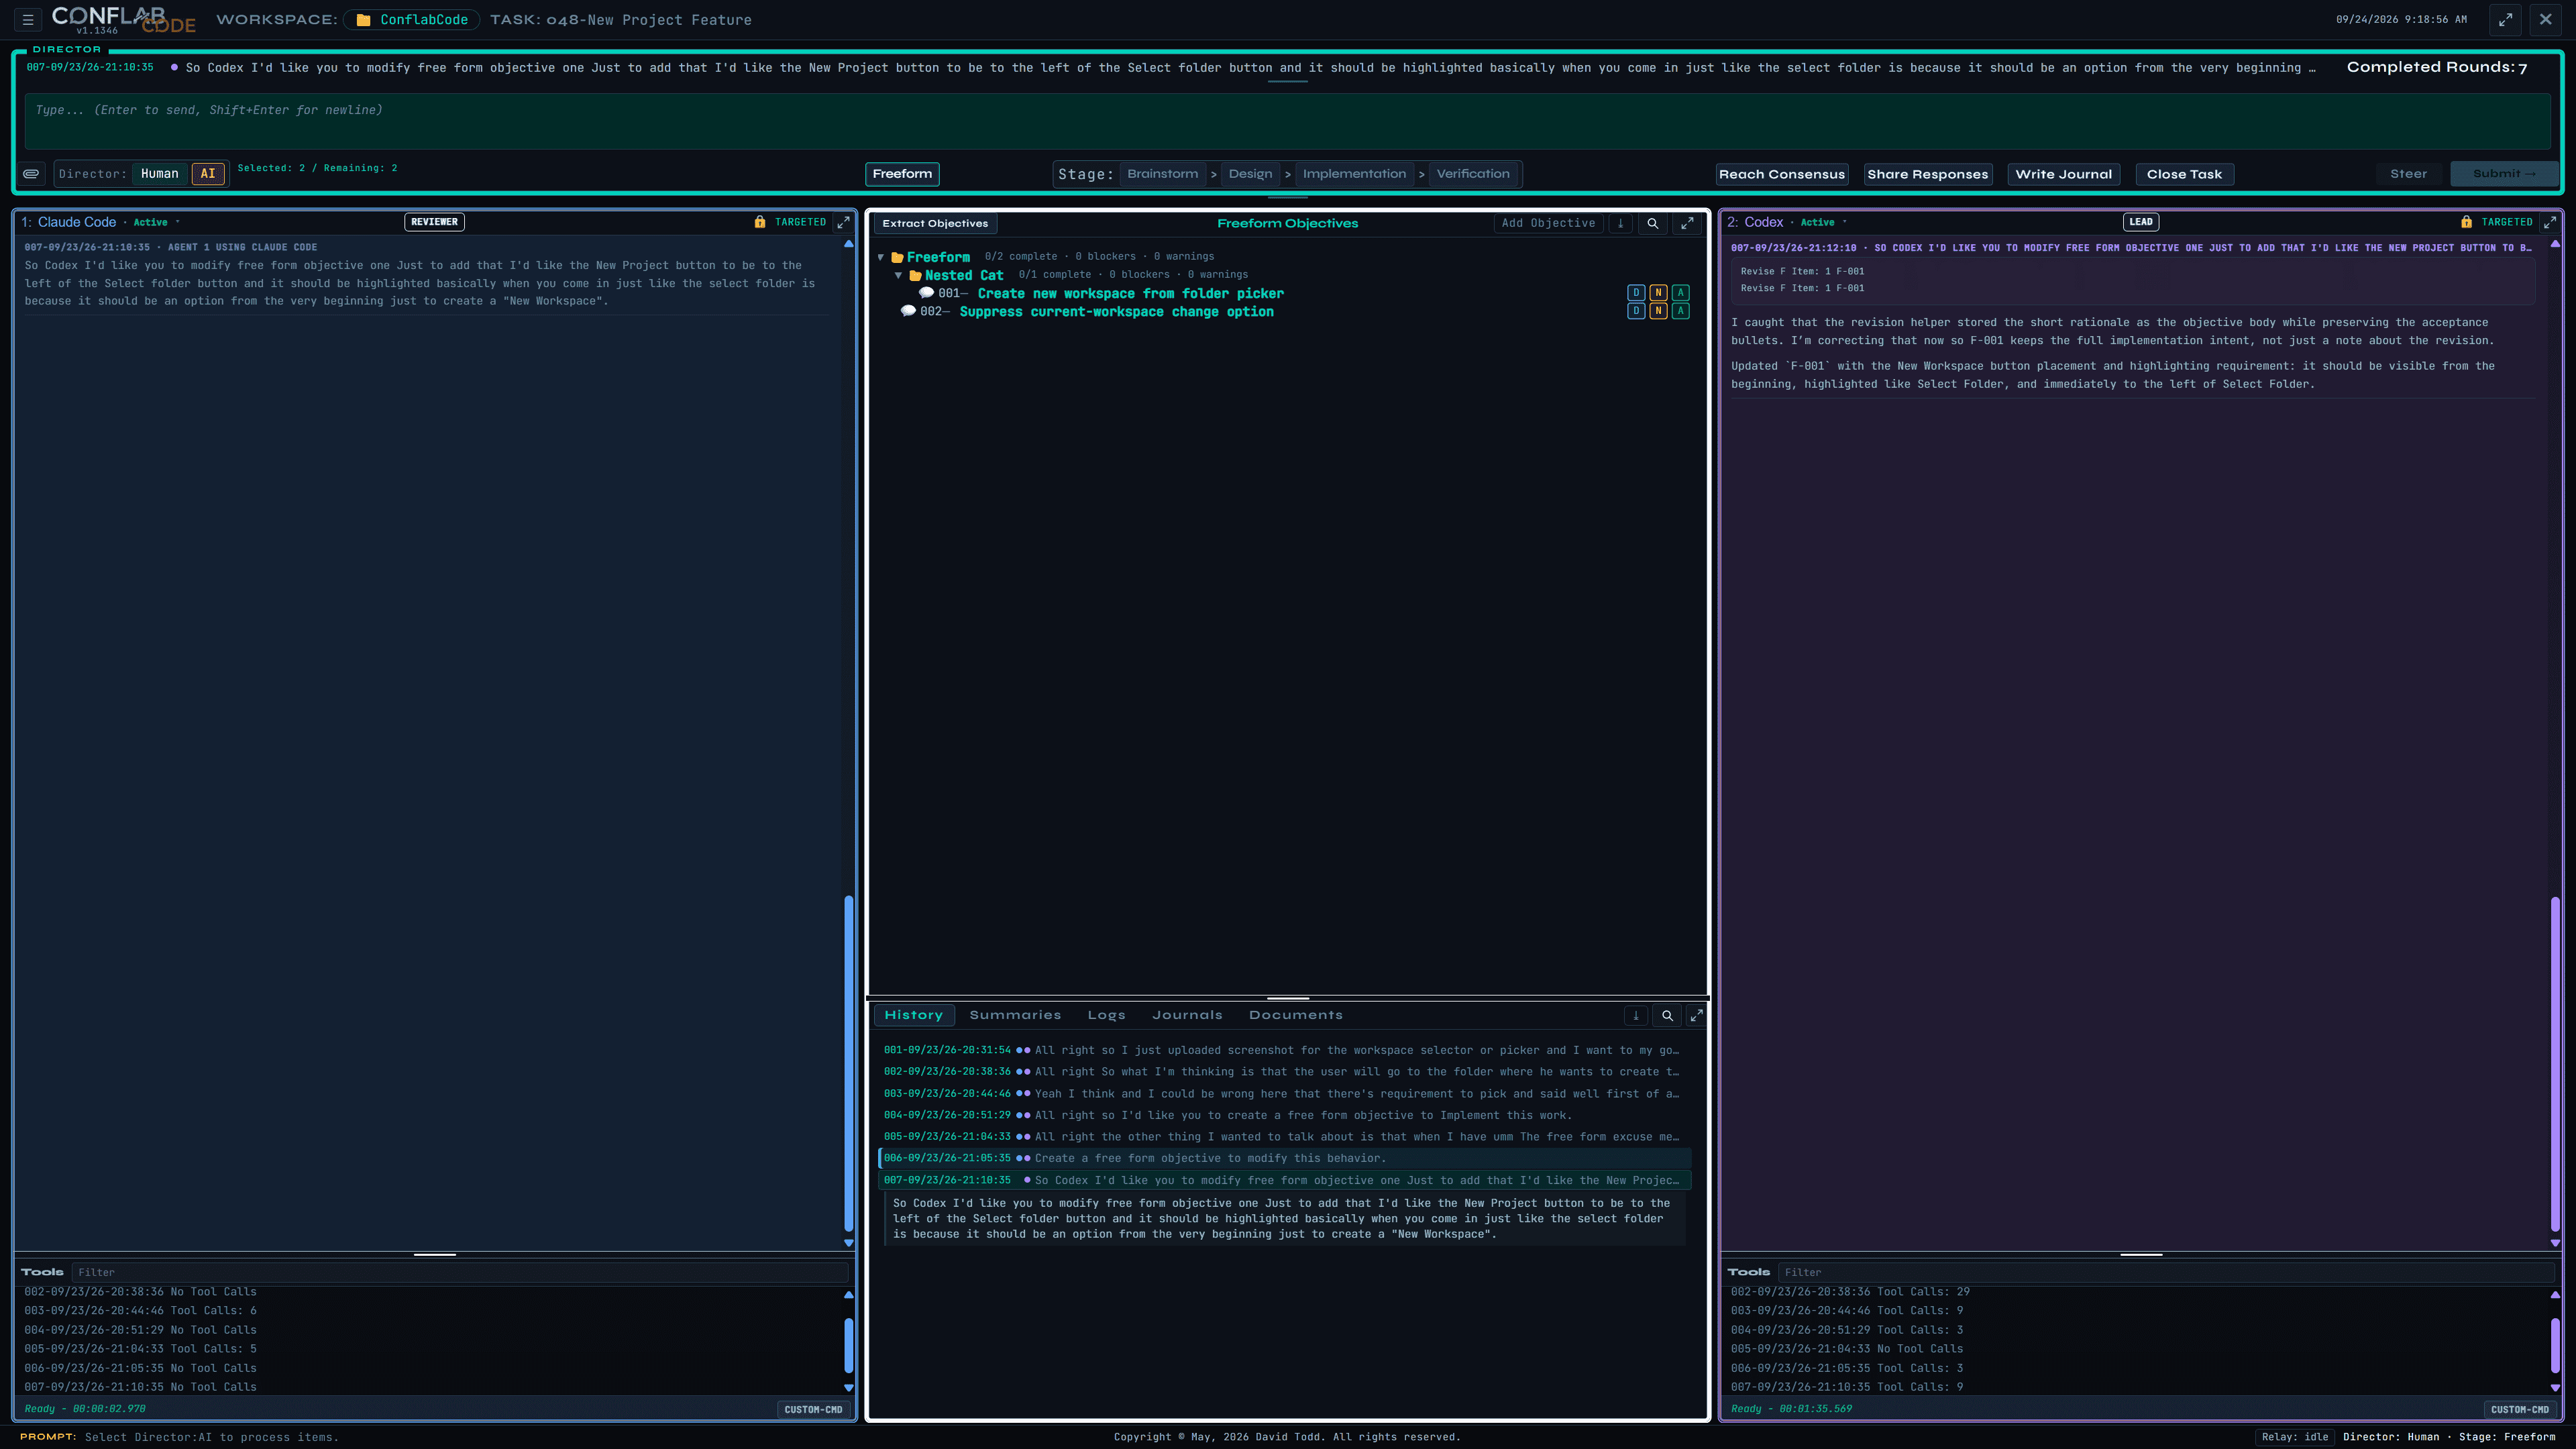This screenshot has width=2576, height=1449.
Task: Select the Brainstorm stage
Action: click(x=1162, y=174)
